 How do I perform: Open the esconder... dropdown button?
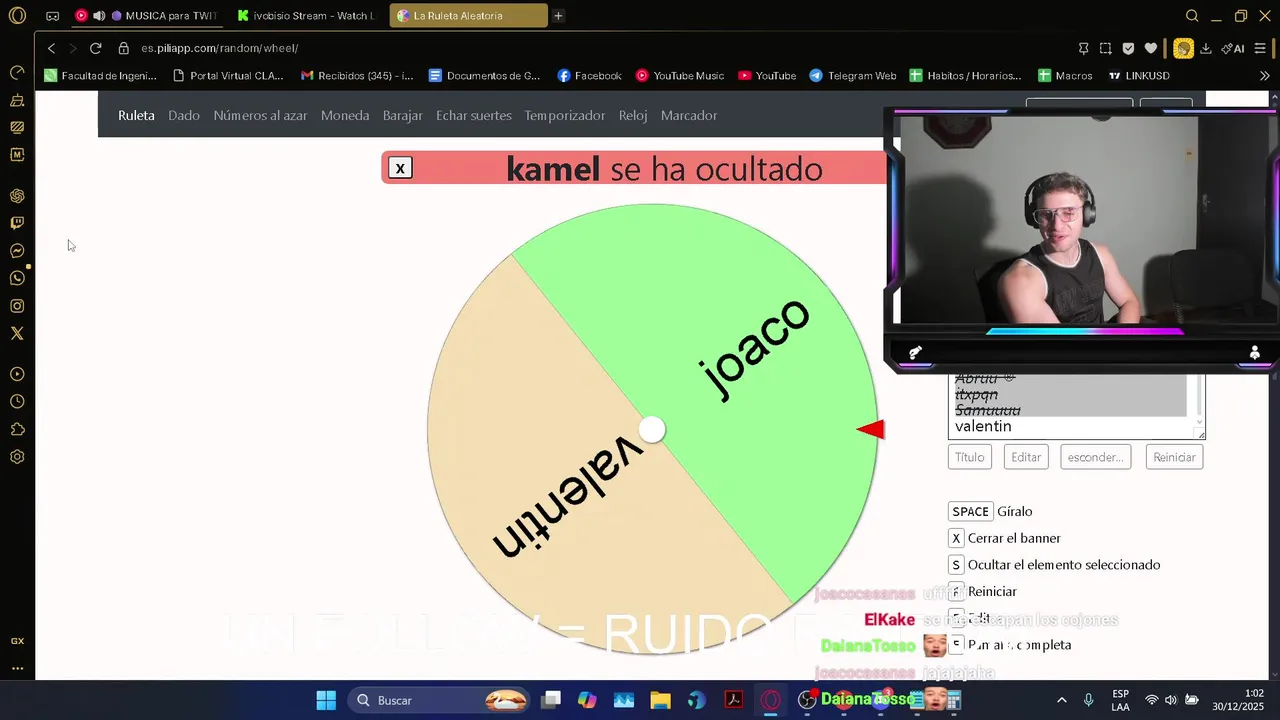[x=1095, y=457]
